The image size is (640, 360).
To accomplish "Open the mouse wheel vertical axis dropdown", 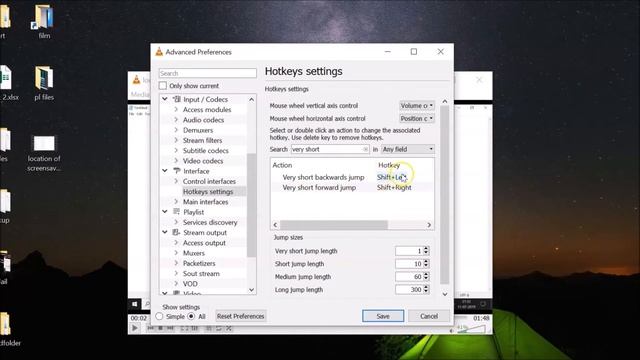I will tap(417, 106).
